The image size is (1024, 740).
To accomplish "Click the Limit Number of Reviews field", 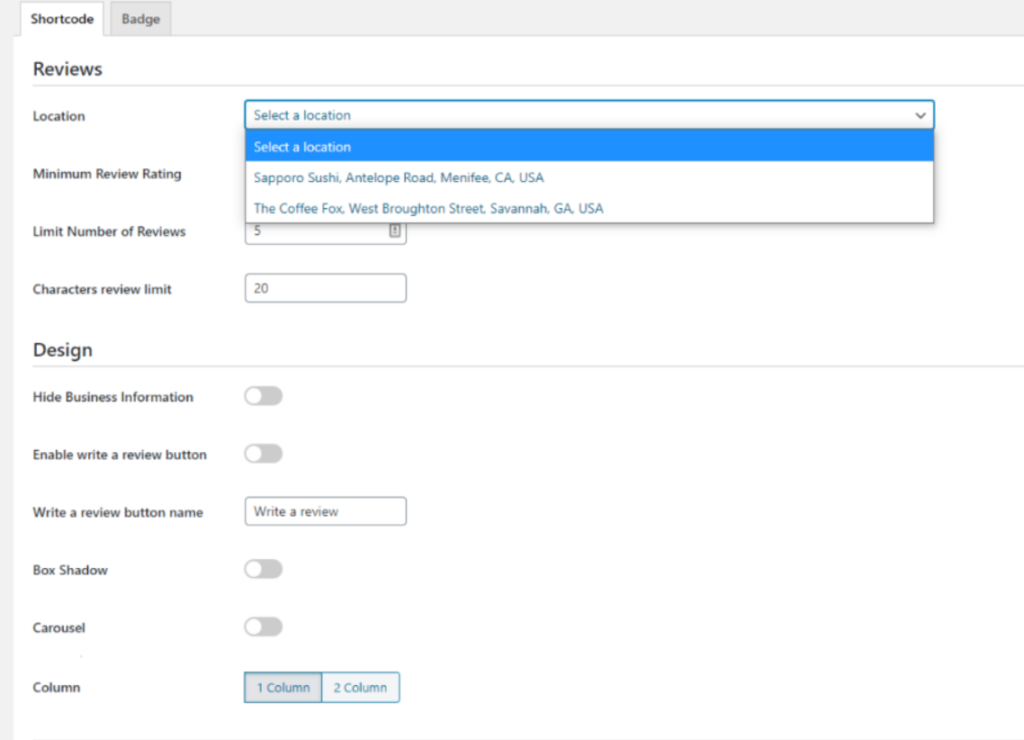I will [x=325, y=233].
